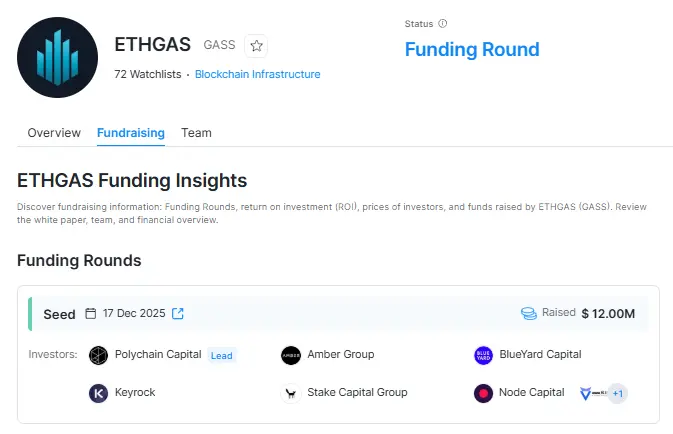Click the Keyrock logo icon
The width and height of the screenshot is (673, 434).
click(98, 393)
